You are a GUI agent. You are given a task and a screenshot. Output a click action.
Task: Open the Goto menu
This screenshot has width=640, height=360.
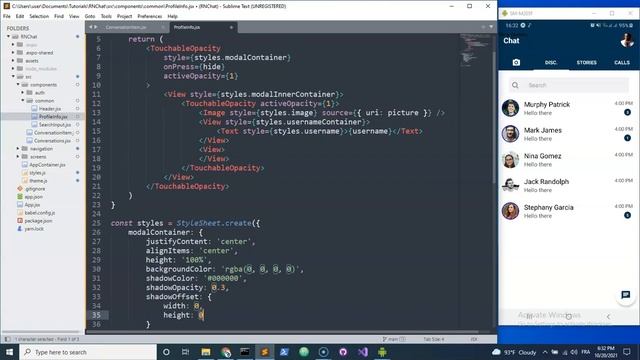[x=90, y=16]
